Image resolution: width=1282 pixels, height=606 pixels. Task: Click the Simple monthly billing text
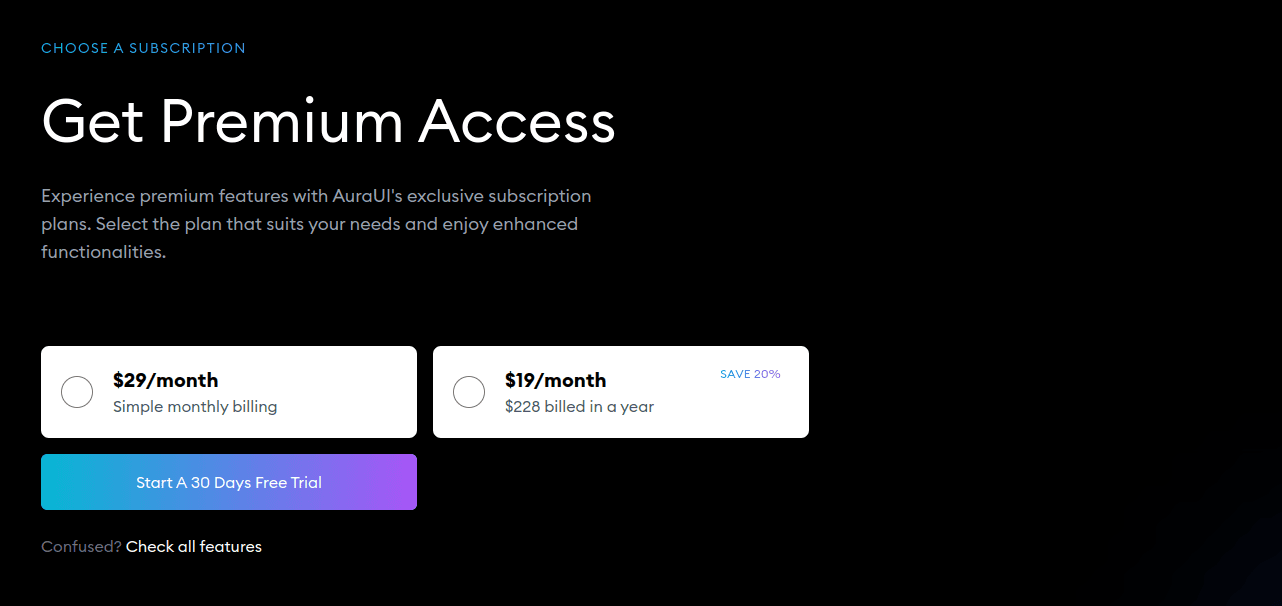coord(195,407)
